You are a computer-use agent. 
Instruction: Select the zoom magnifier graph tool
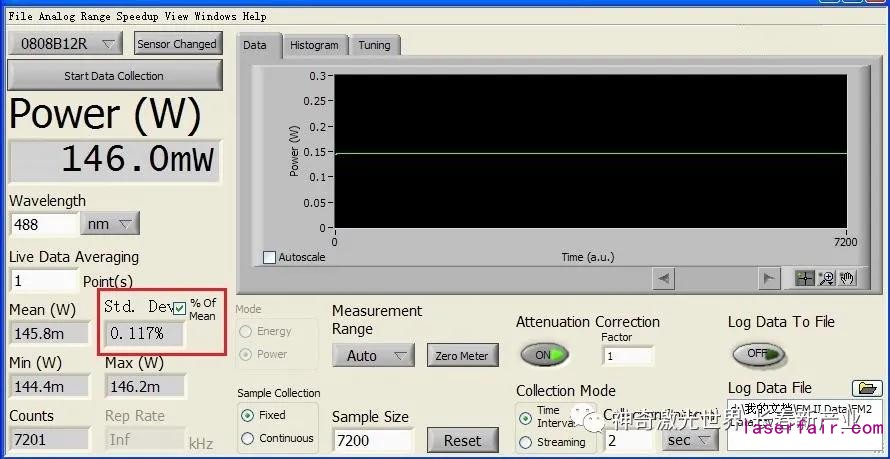point(826,278)
